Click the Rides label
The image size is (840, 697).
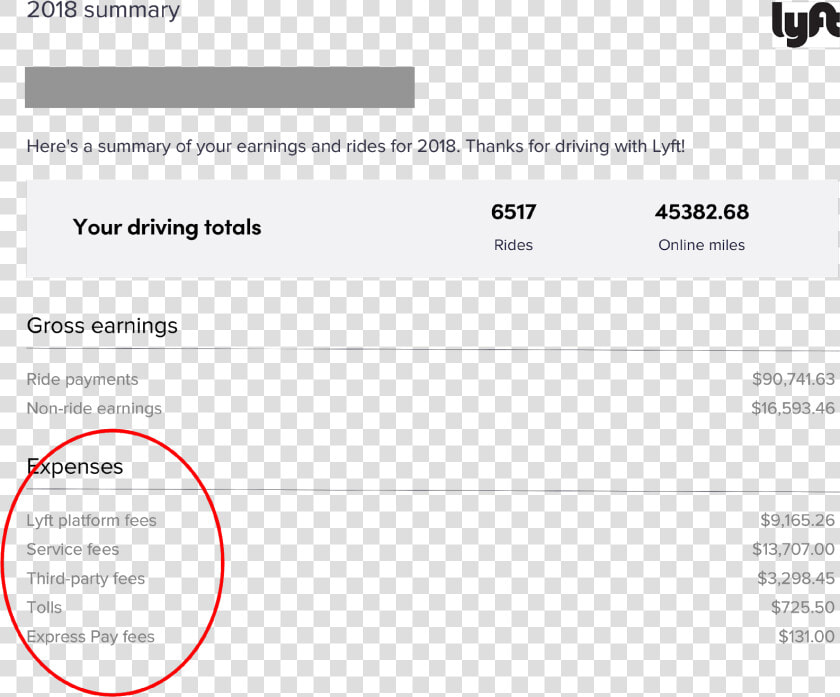click(x=513, y=245)
